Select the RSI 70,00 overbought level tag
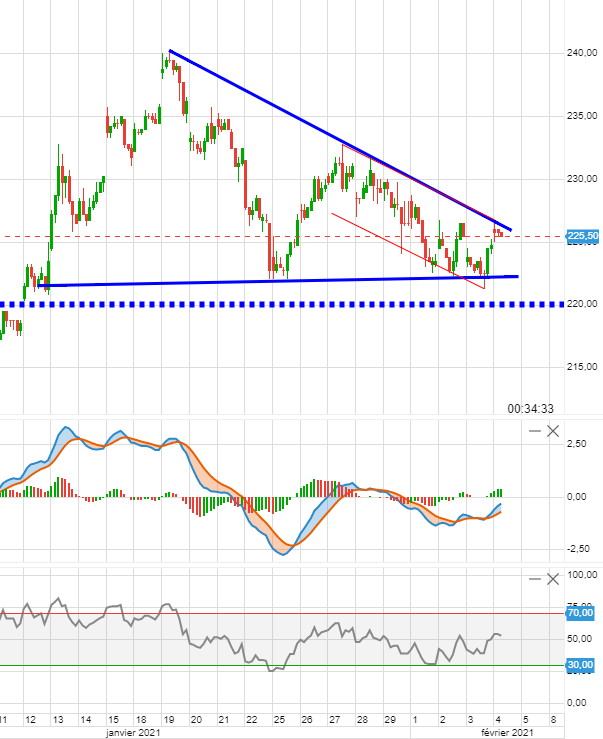Viewport: 603px width, 739px height. click(x=581, y=613)
